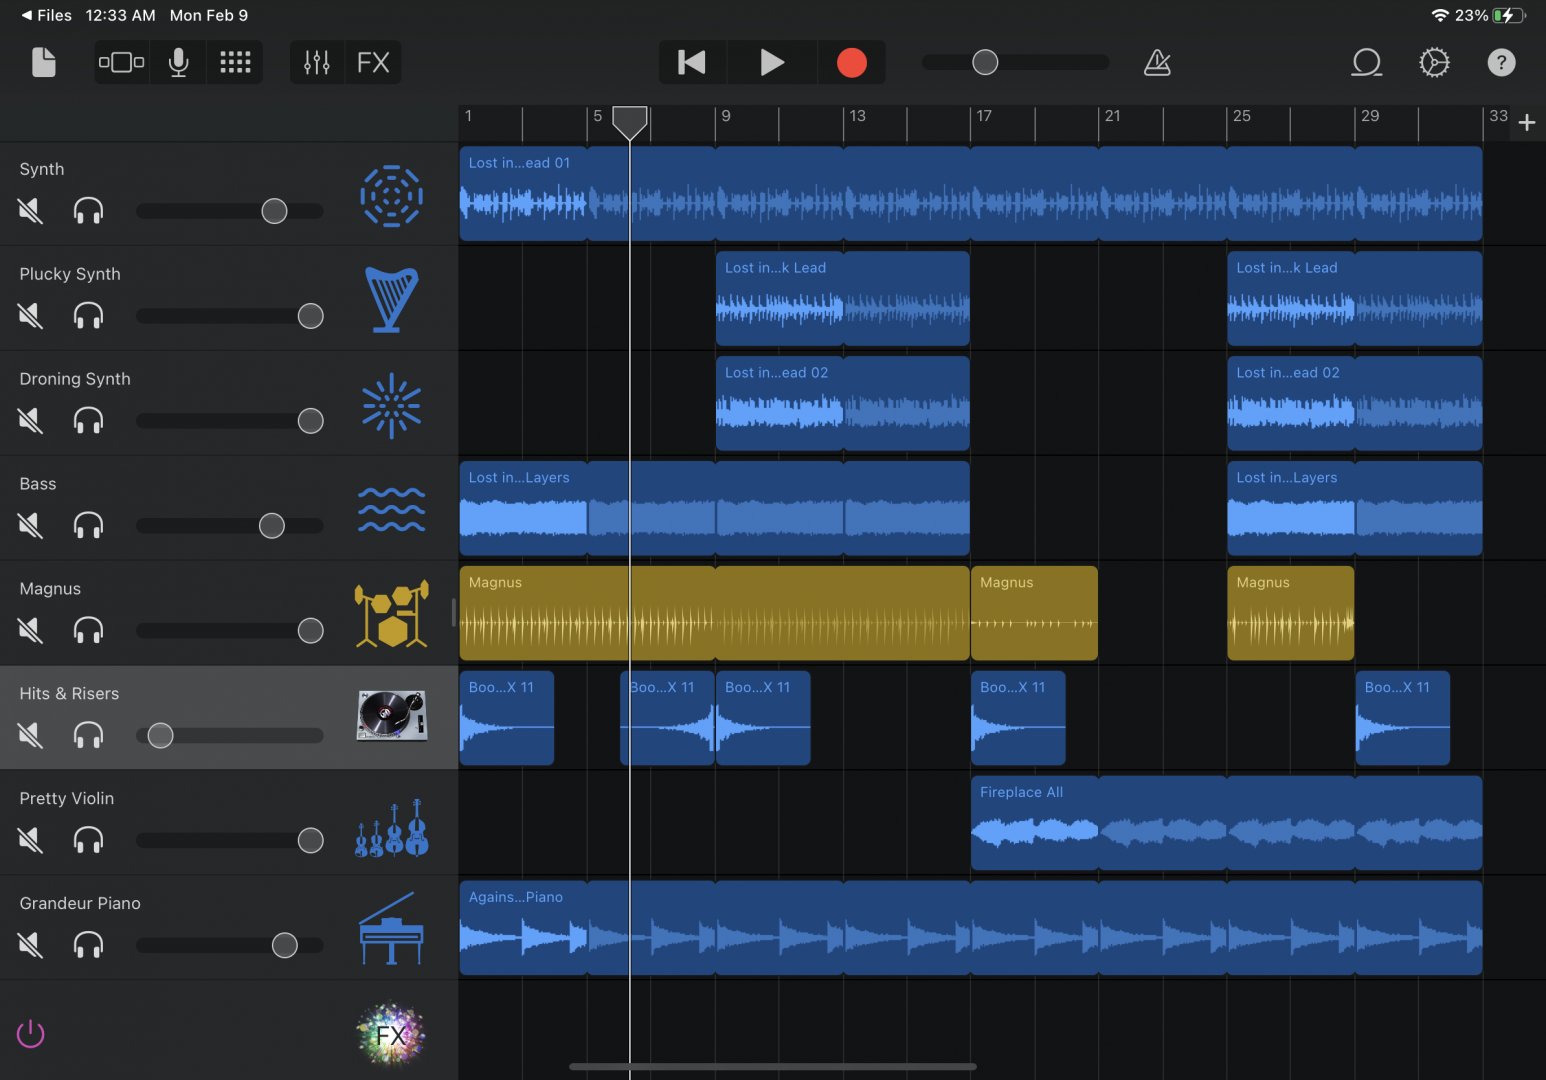Open the microphone audio recorder
The width and height of the screenshot is (1546, 1080).
(x=179, y=62)
